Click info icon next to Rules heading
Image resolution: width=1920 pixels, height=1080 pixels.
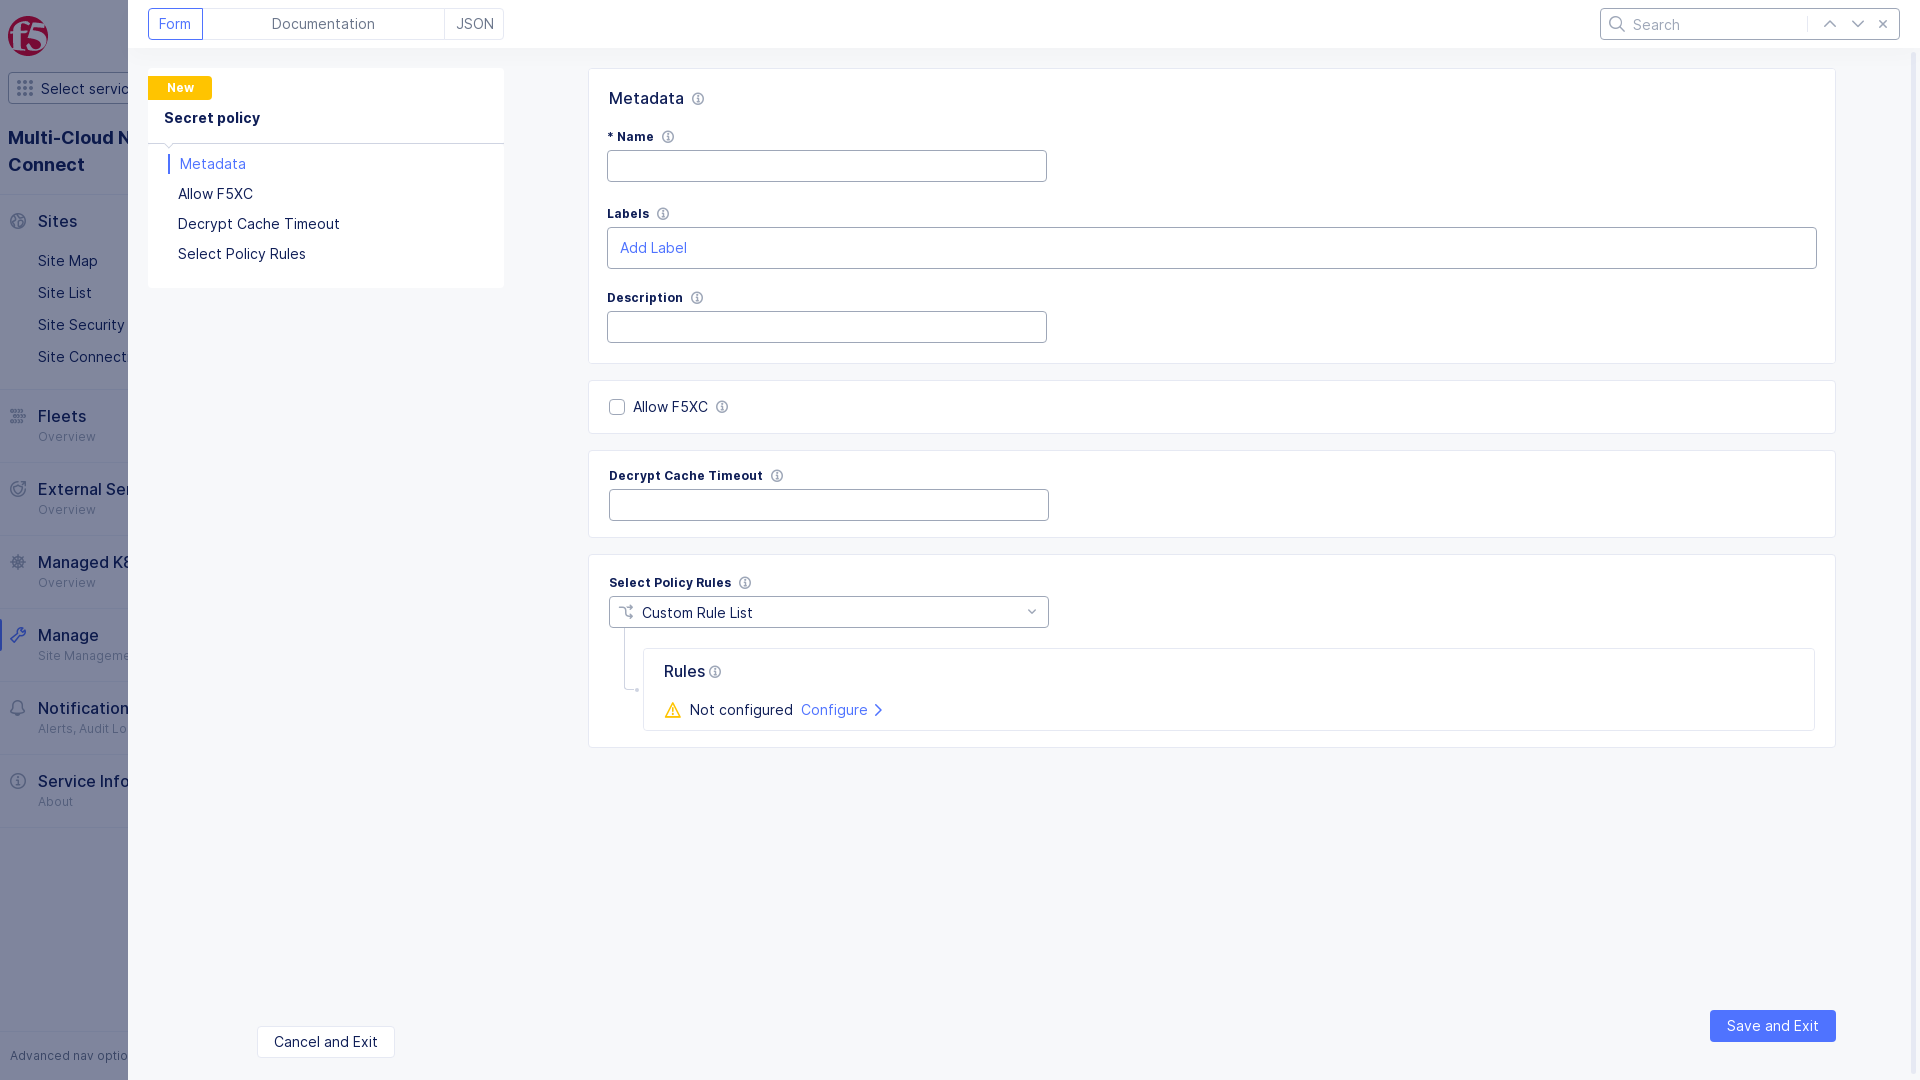click(715, 672)
